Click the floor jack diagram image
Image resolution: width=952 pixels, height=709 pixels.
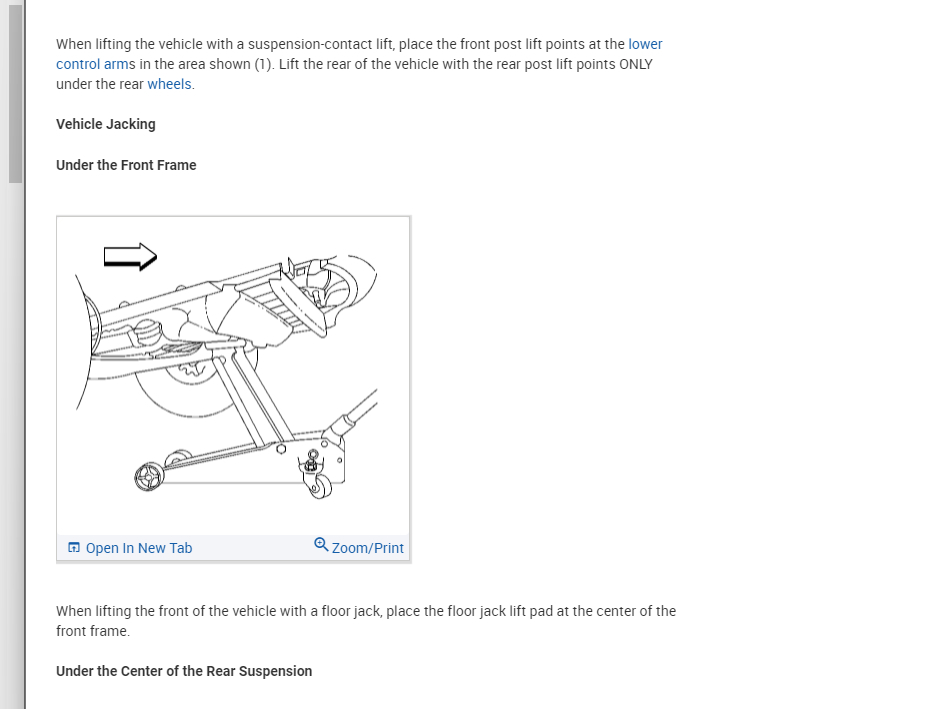233,375
